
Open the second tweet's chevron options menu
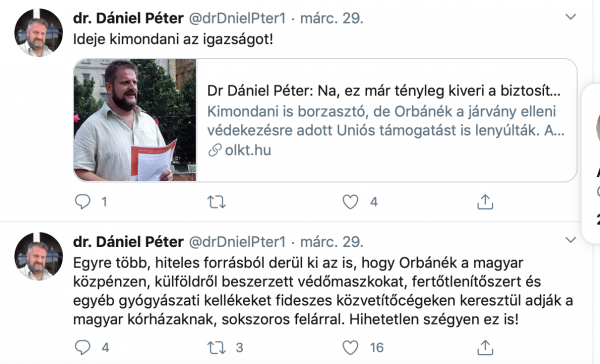point(571,240)
